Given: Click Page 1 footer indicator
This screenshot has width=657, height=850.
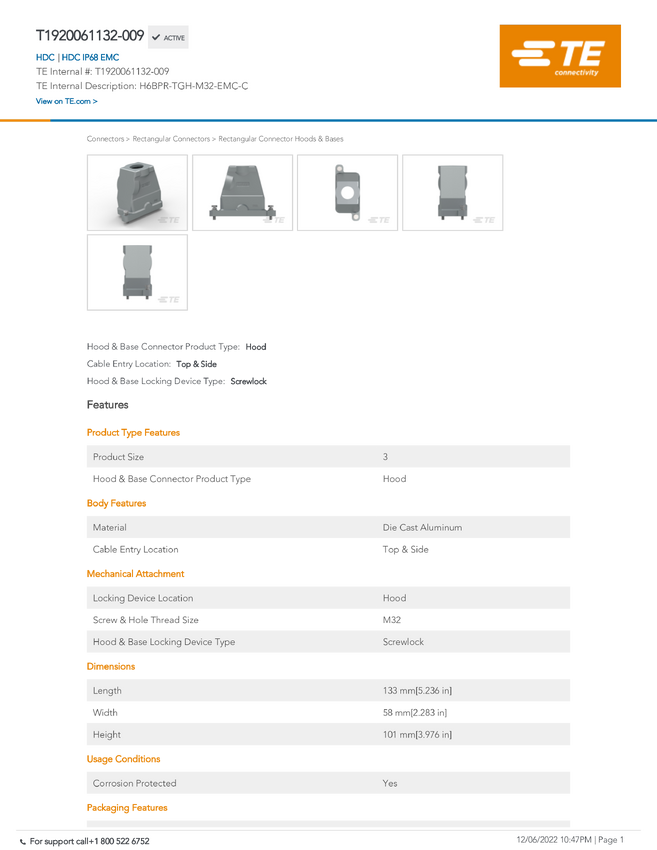Looking at the screenshot, I should [611, 840].
